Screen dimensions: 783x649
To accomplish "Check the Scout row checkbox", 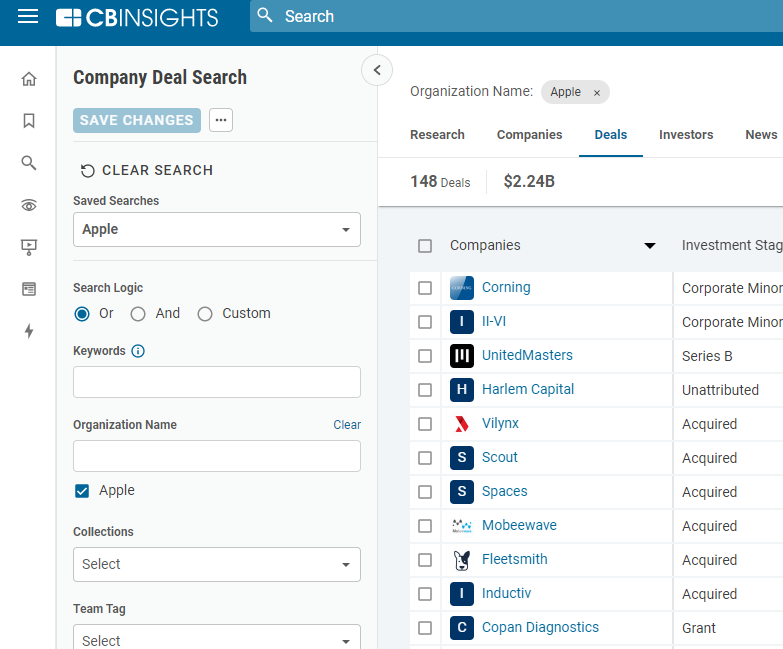I will tap(425, 458).
